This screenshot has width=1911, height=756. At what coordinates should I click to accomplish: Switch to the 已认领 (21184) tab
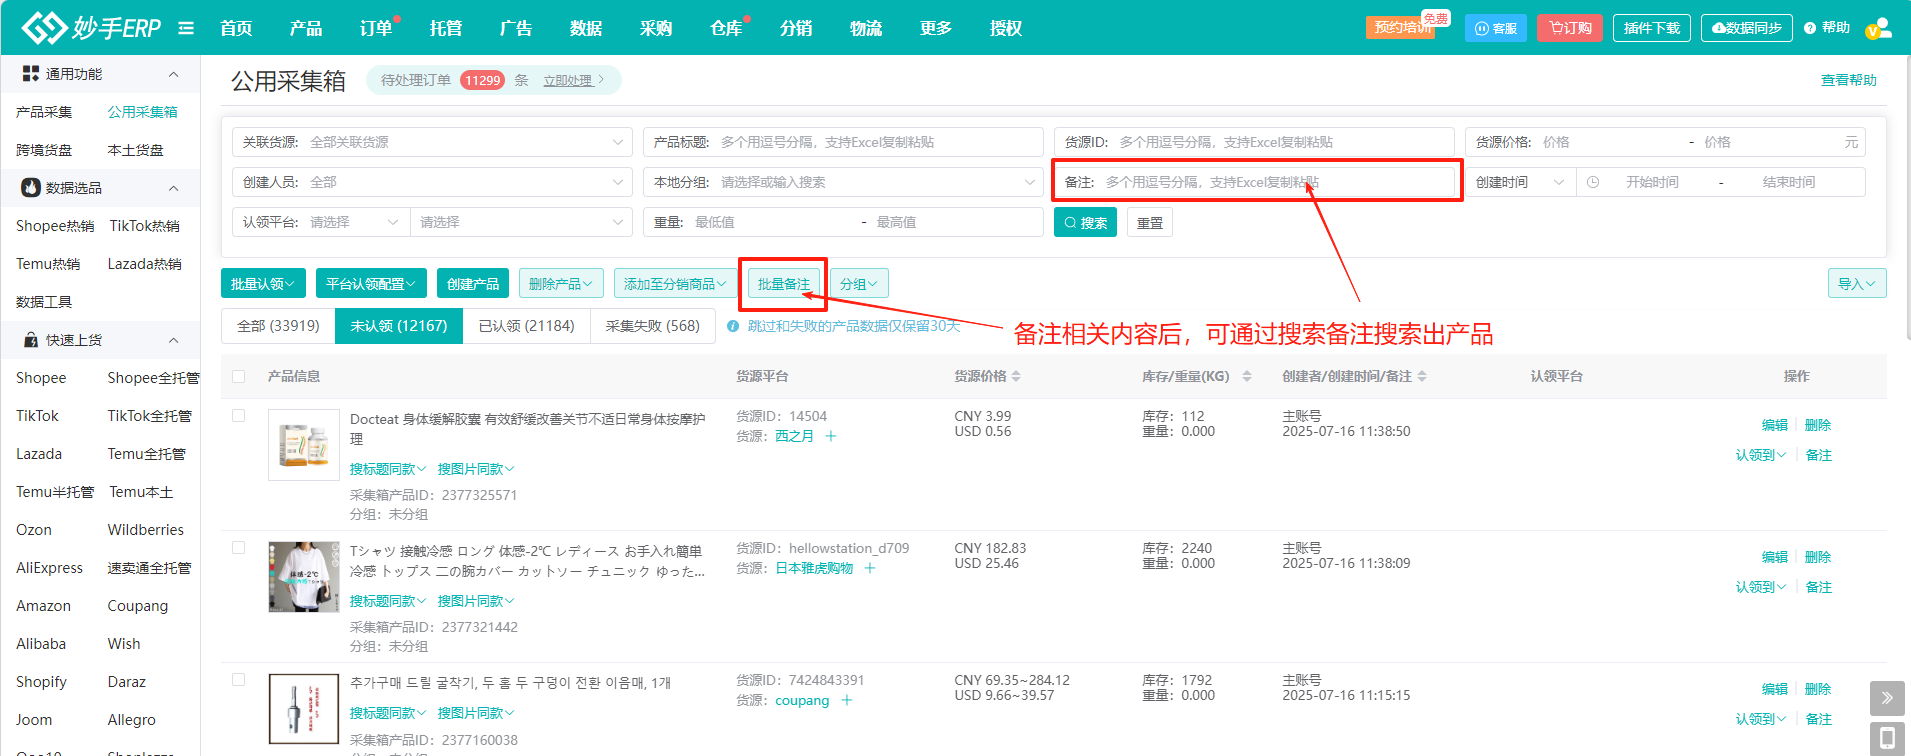tap(526, 326)
